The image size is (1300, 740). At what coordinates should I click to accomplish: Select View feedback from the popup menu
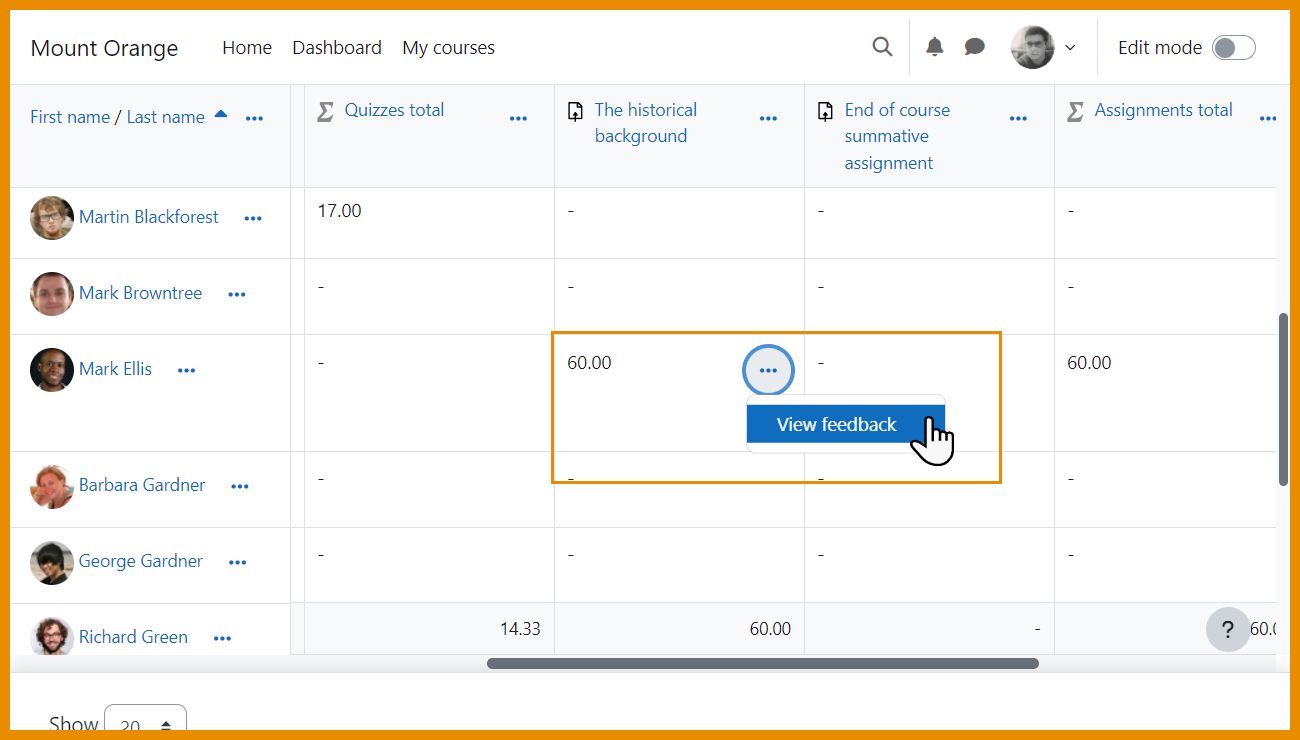[x=836, y=424]
